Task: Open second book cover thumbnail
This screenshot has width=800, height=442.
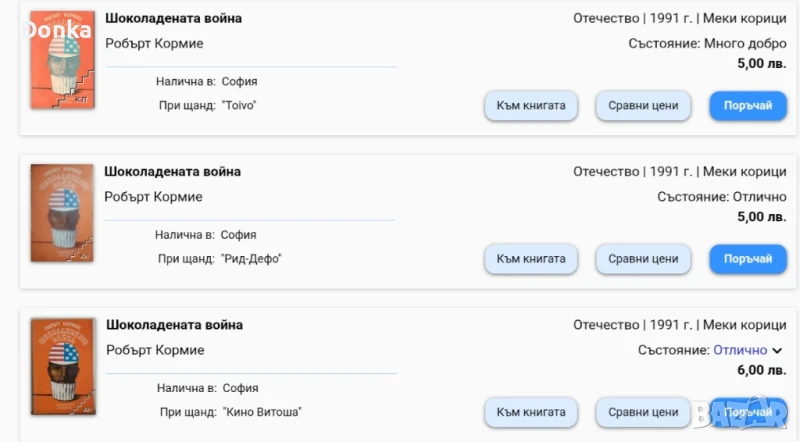Action: pyautogui.click(x=62, y=214)
